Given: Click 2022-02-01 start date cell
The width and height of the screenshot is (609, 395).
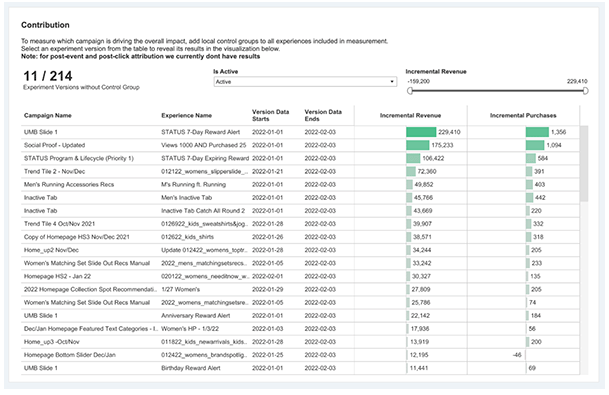Looking at the screenshot, I should (x=267, y=276).
